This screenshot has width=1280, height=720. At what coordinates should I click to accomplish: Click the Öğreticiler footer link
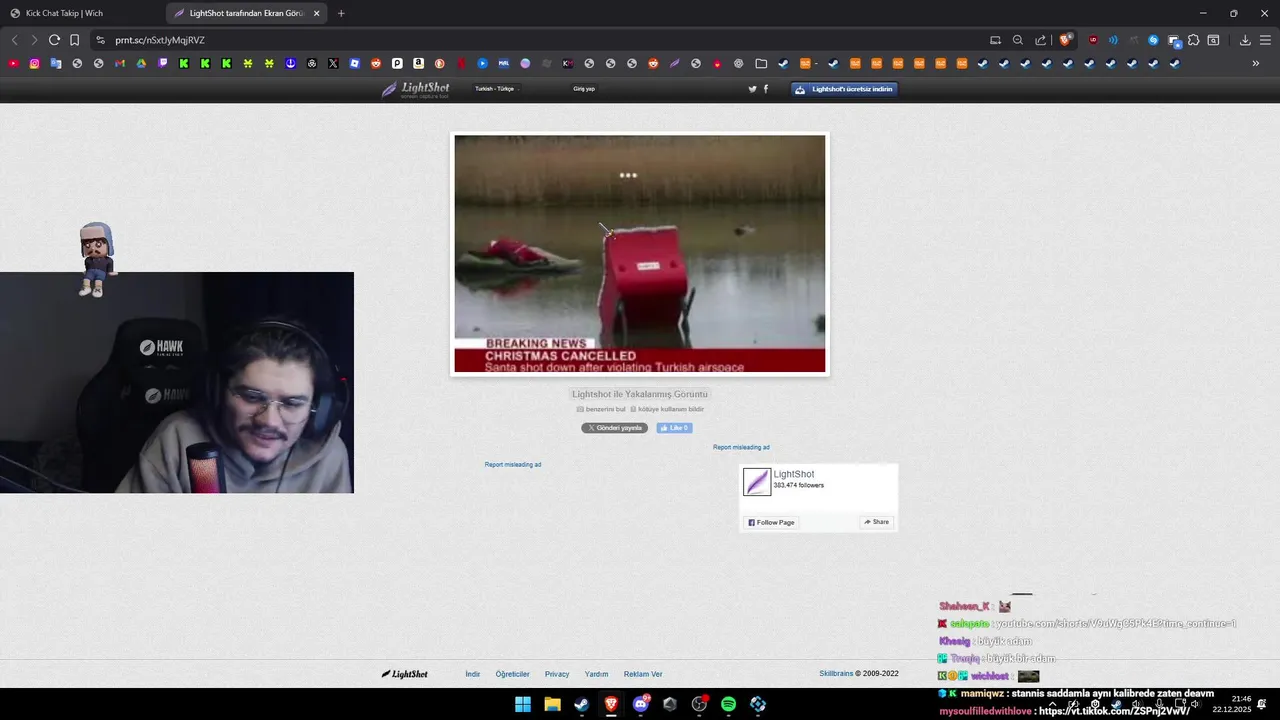[513, 674]
